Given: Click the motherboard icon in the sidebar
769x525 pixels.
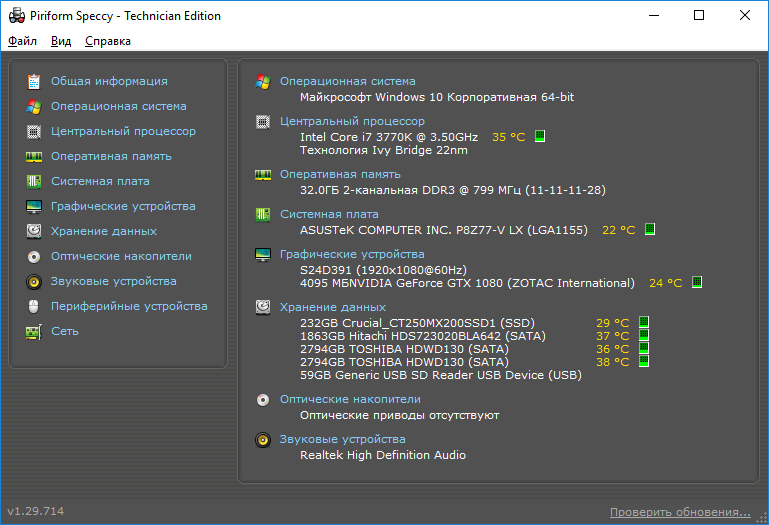Looking at the screenshot, I should tap(34, 182).
